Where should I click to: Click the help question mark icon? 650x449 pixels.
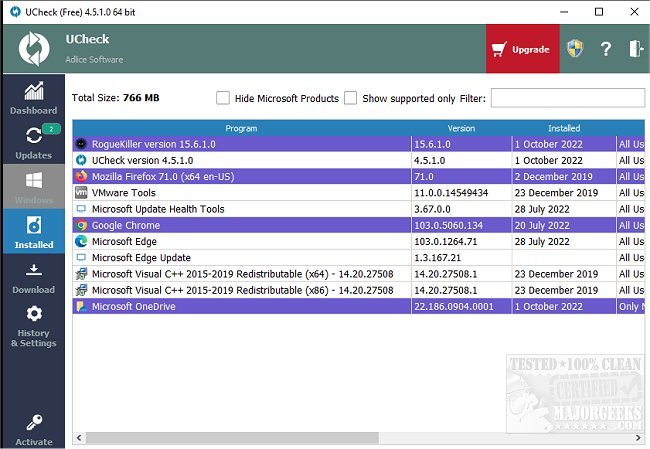605,49
